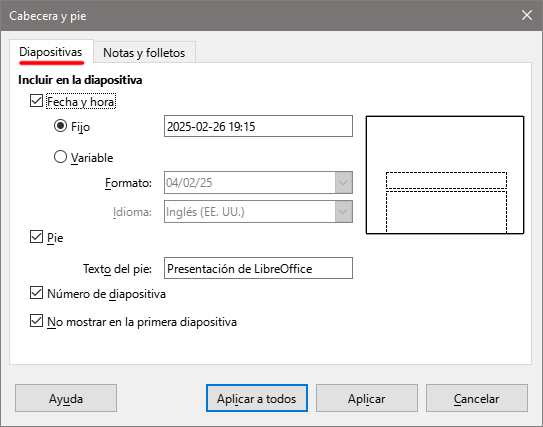Click the Aplicar a todos button
Image resolution: width=543 pixels, height=427 pixels.
[257, 398]
